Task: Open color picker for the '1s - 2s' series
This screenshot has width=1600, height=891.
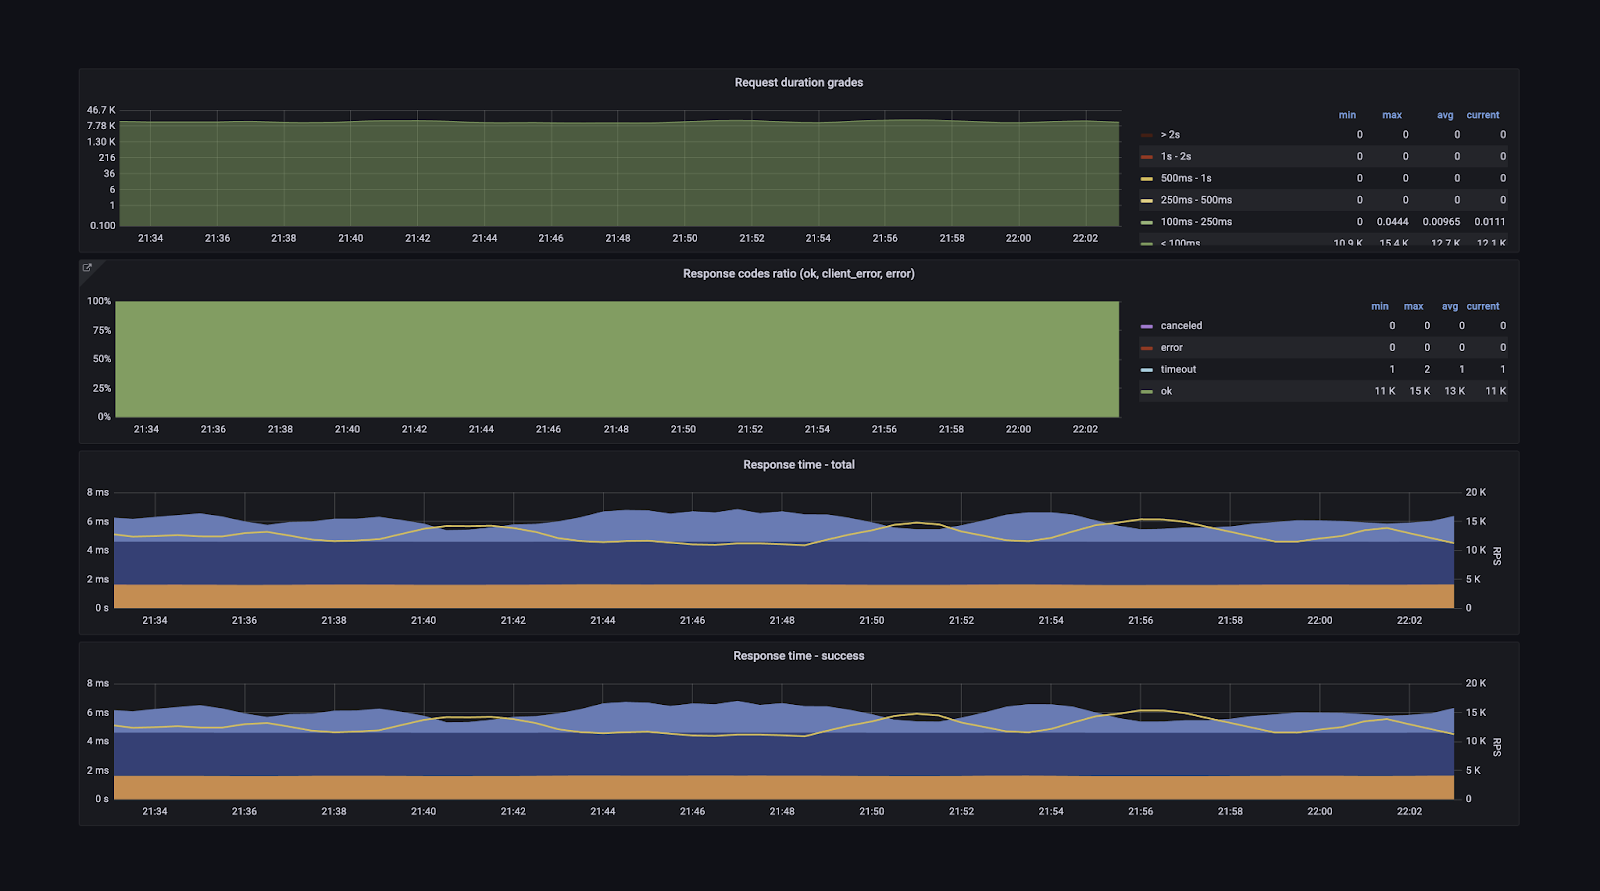Action: point(1147,157)
